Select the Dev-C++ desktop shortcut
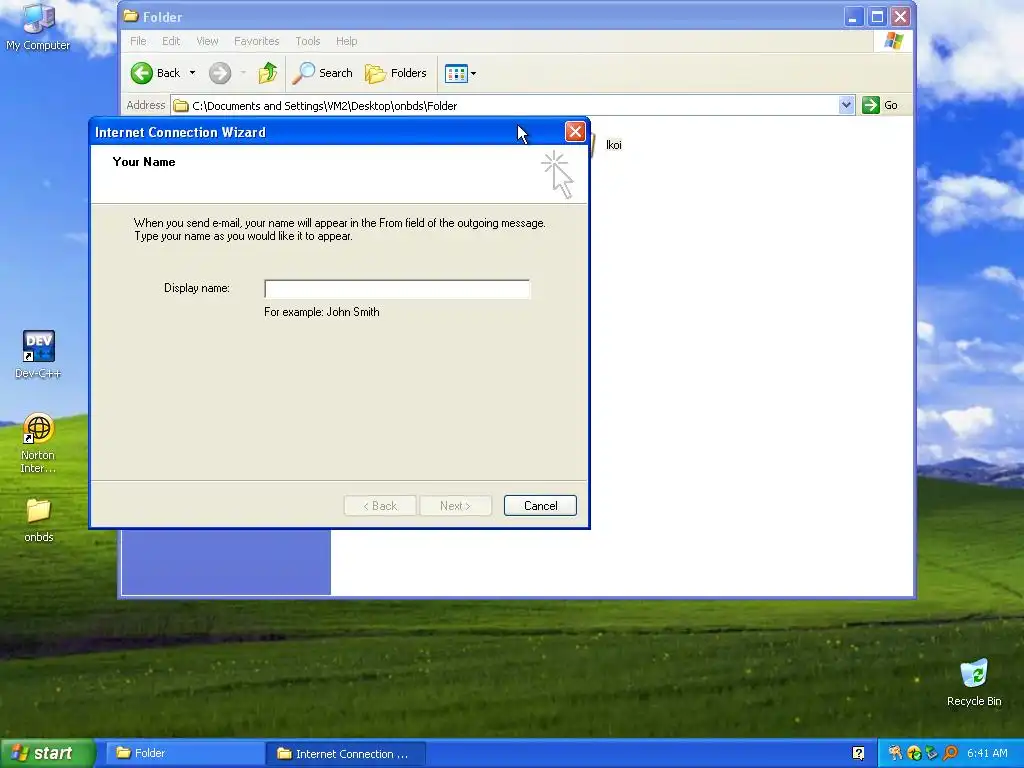1024x768 pixels. click(x=38, y=355)
